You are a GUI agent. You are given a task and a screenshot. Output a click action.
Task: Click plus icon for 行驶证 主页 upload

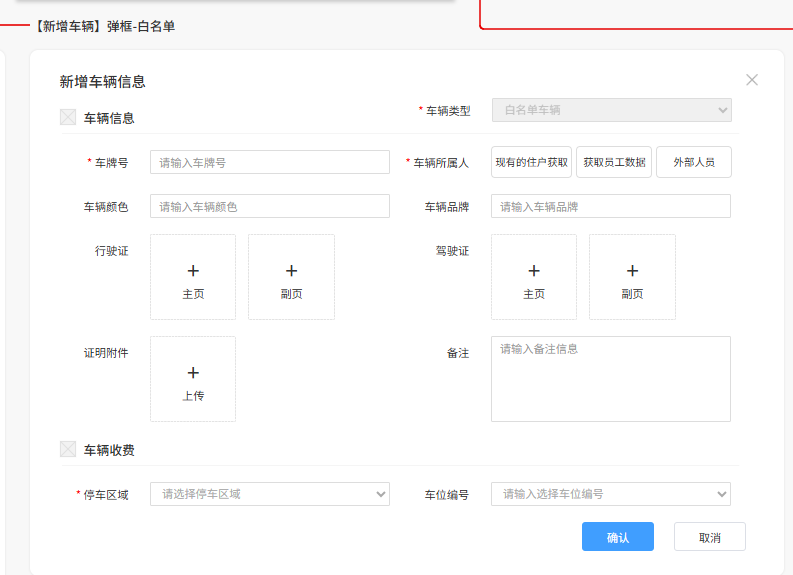tap(193, 270)
